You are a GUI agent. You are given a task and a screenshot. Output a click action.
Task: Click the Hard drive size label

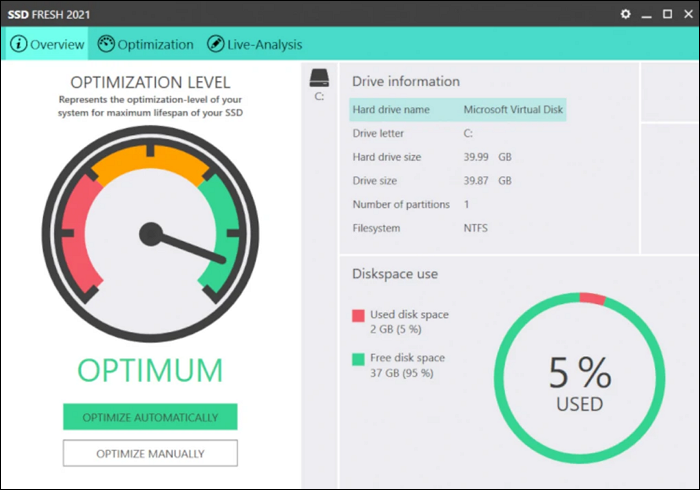coord(387,157)
